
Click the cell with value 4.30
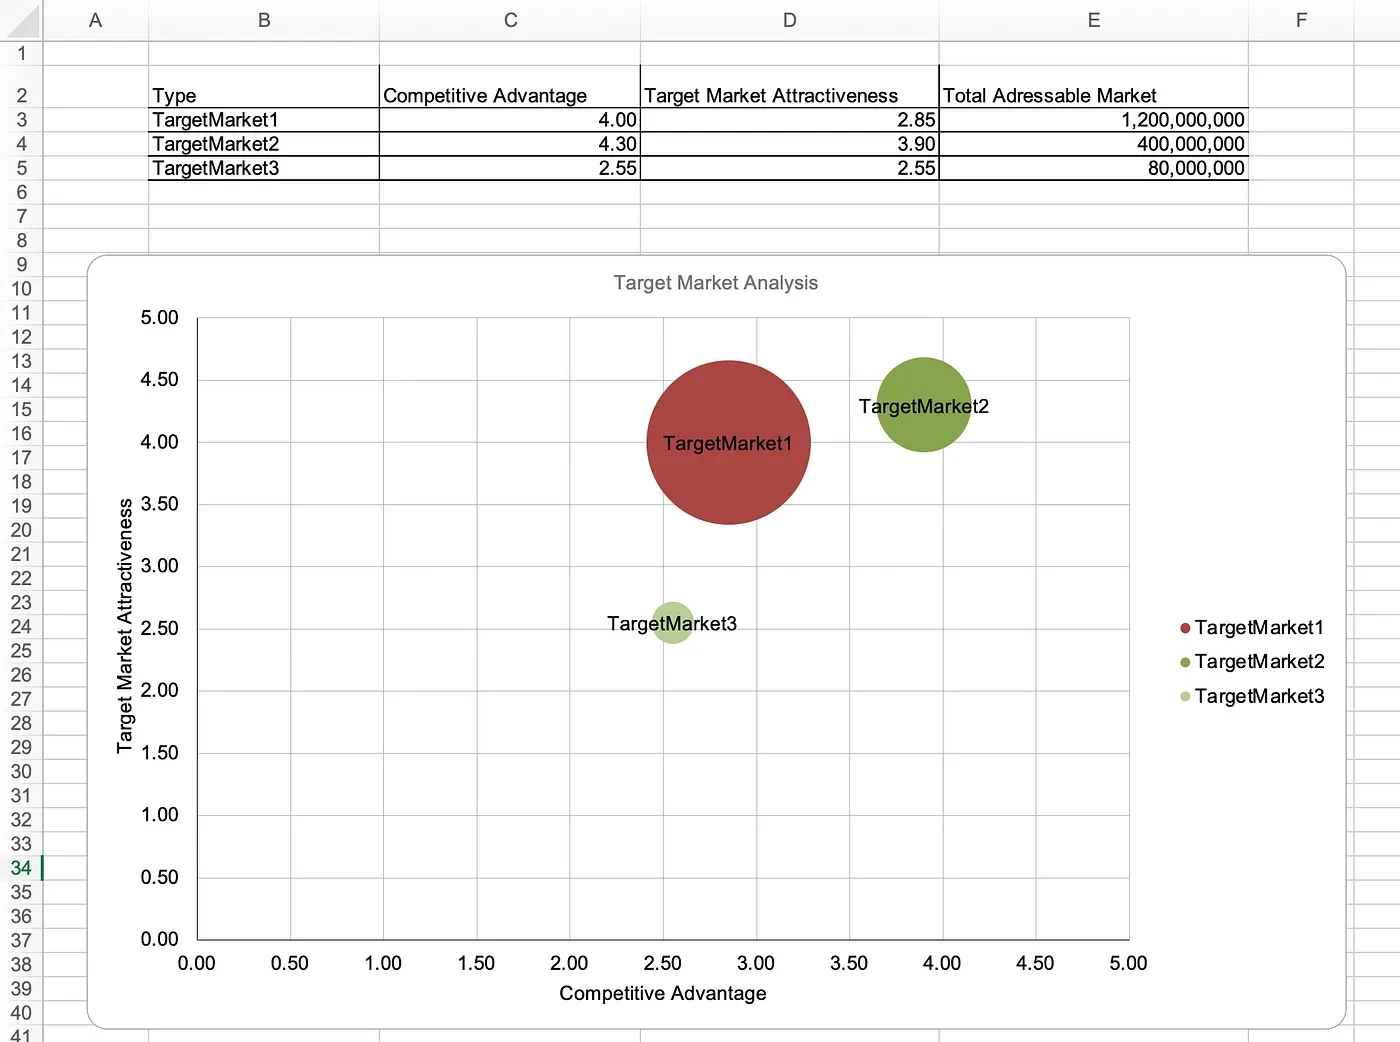point(509,144)
